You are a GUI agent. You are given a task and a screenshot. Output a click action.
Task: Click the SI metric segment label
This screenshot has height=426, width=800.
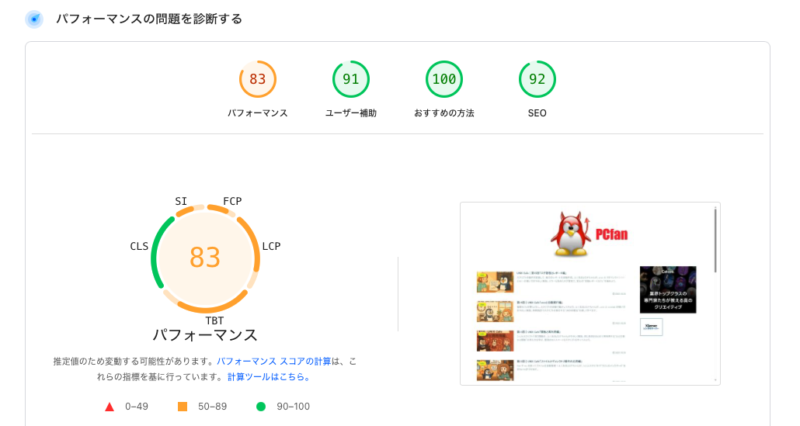181,201
